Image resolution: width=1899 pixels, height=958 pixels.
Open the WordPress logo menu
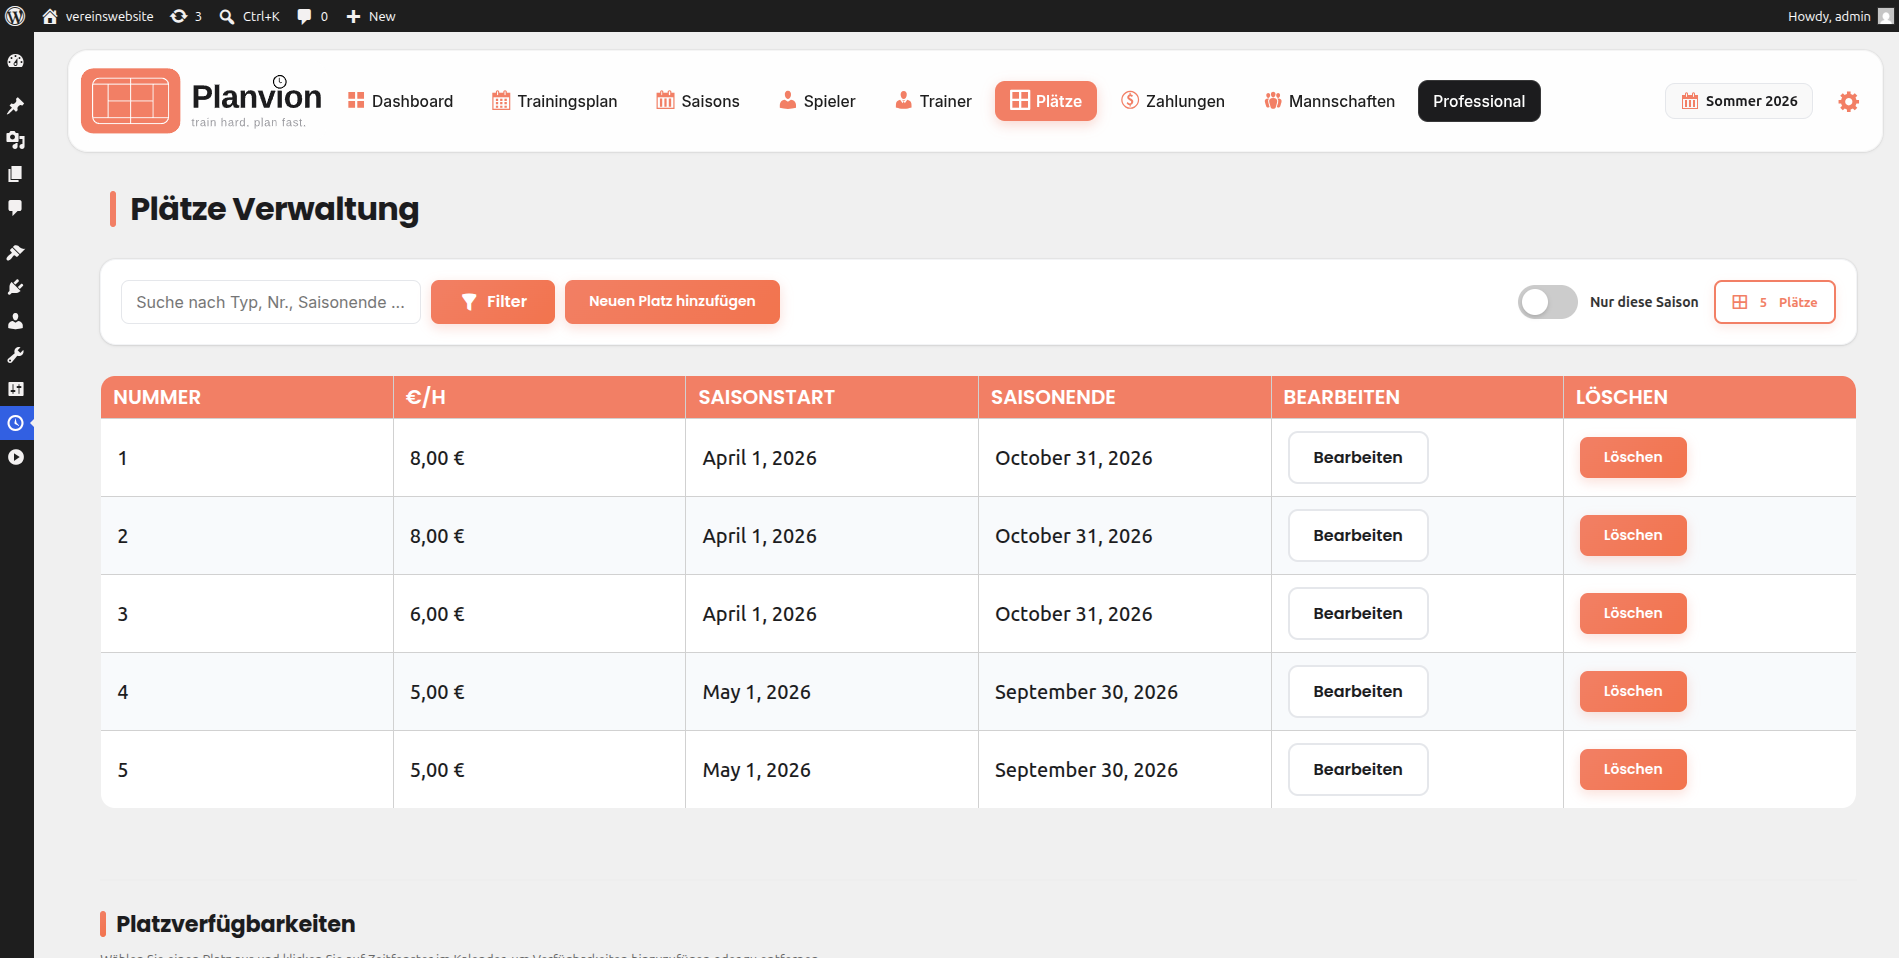tap(15, 16)
